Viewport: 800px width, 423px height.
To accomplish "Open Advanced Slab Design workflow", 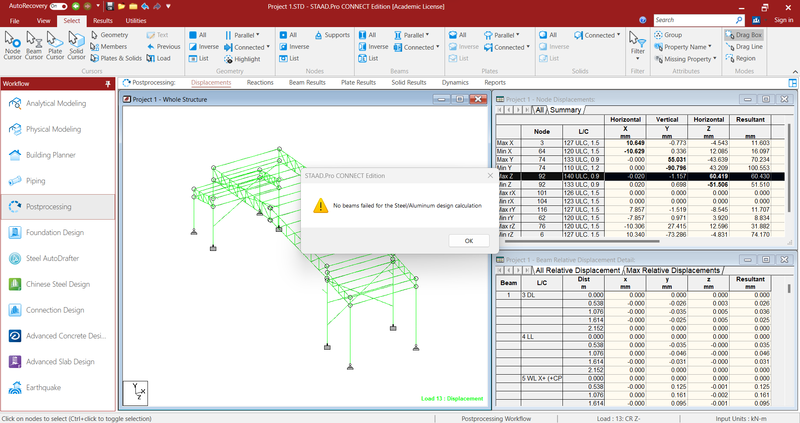I will coord(58,361).
